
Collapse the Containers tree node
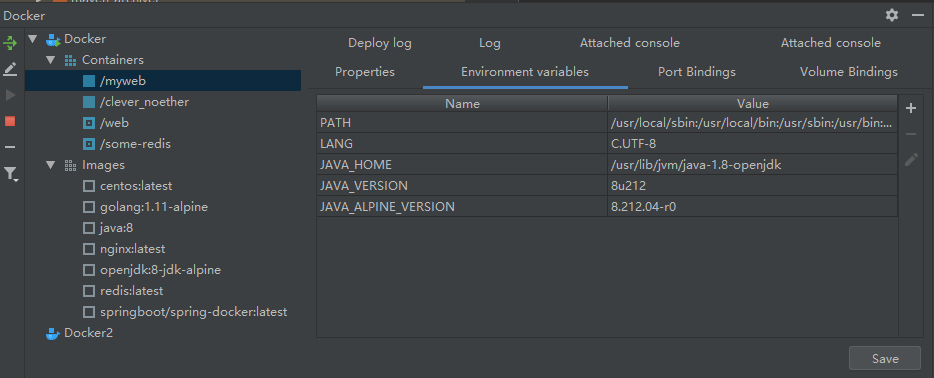point(51,60)
